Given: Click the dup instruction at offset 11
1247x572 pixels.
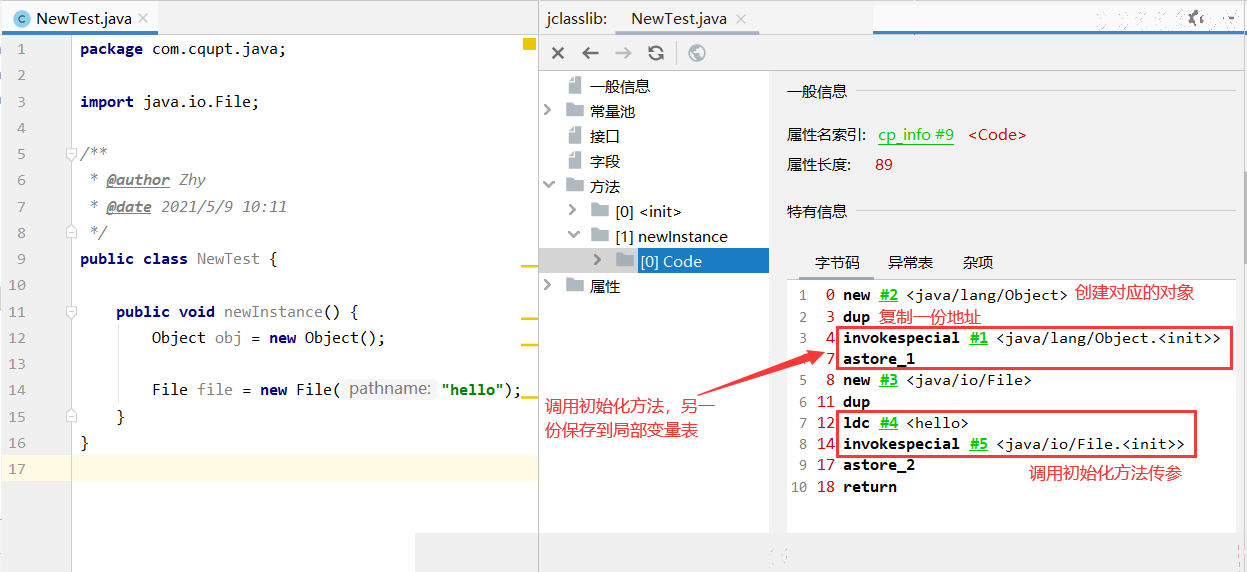Looking at the screenshot, I should click(857, 402).
